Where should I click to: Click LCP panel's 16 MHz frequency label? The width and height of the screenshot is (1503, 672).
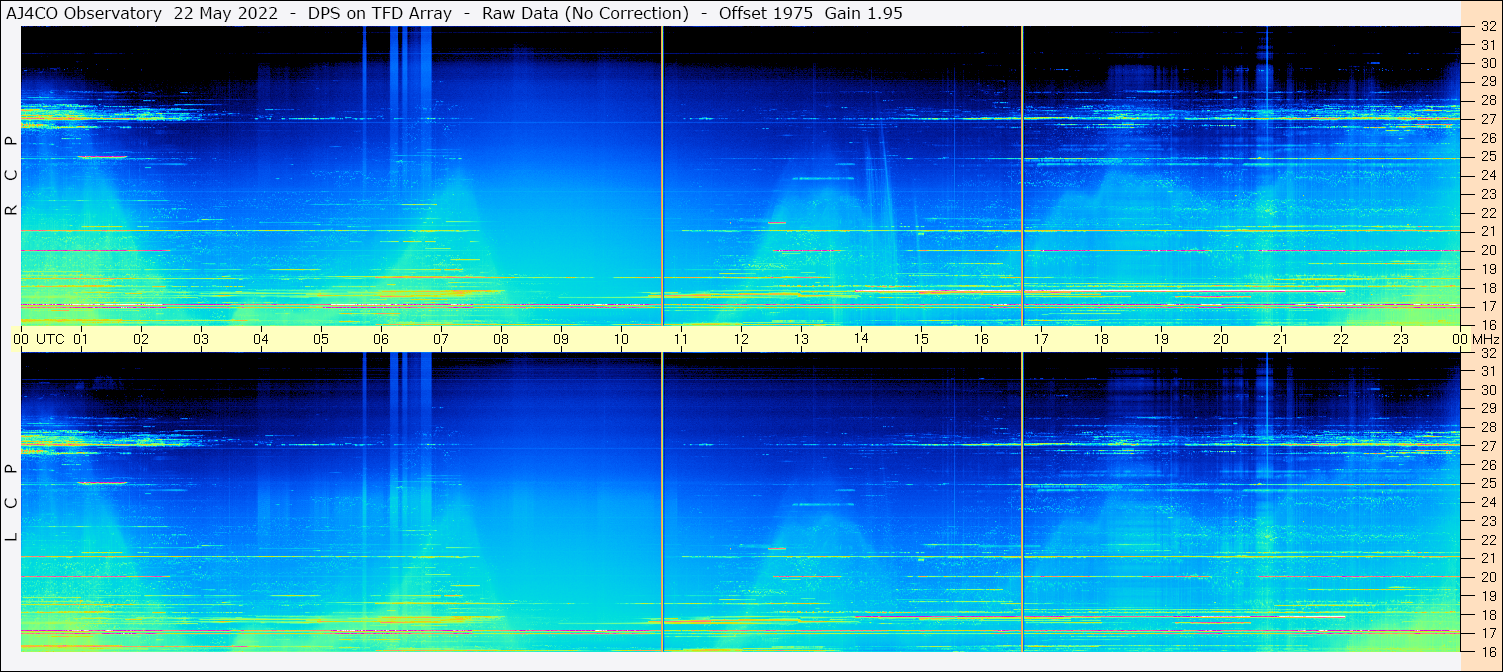pyautogui.click(x=1488, y=650)
